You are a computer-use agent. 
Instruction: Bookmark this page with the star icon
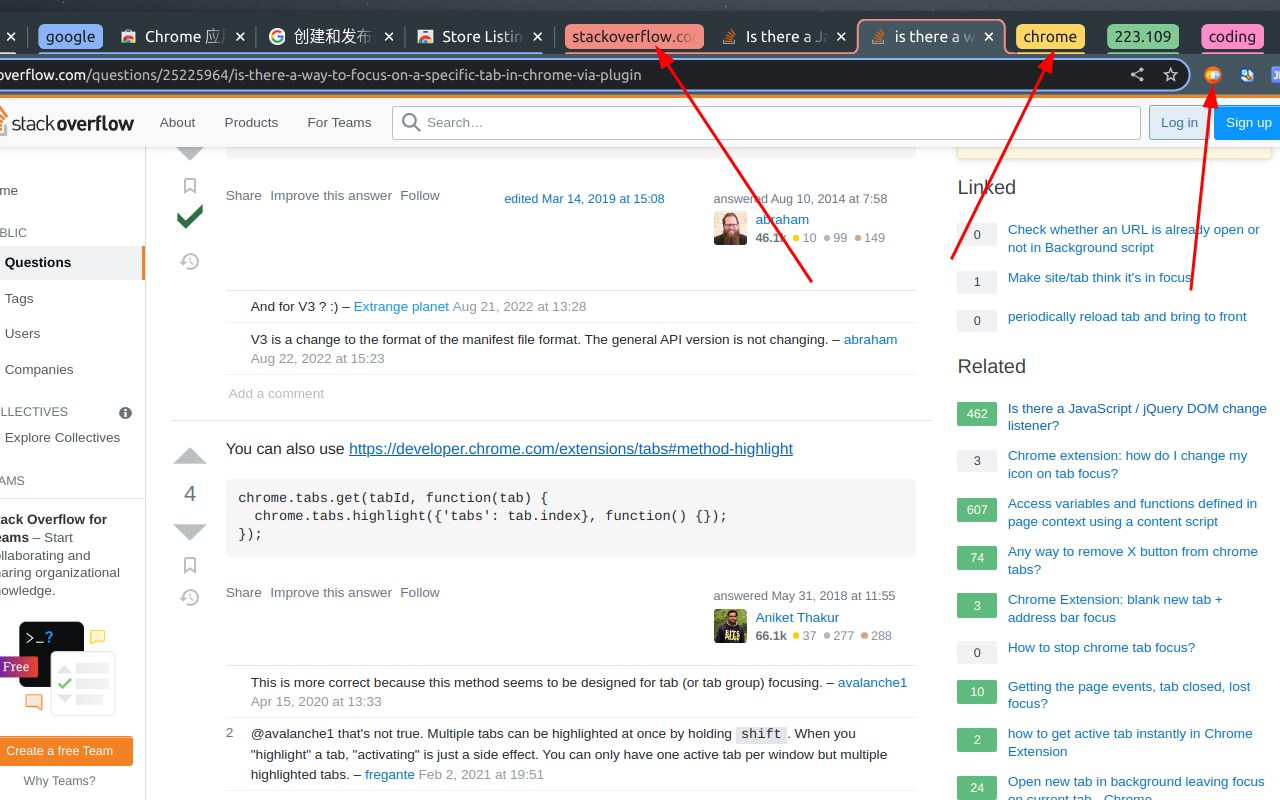tap(1170, 74)
